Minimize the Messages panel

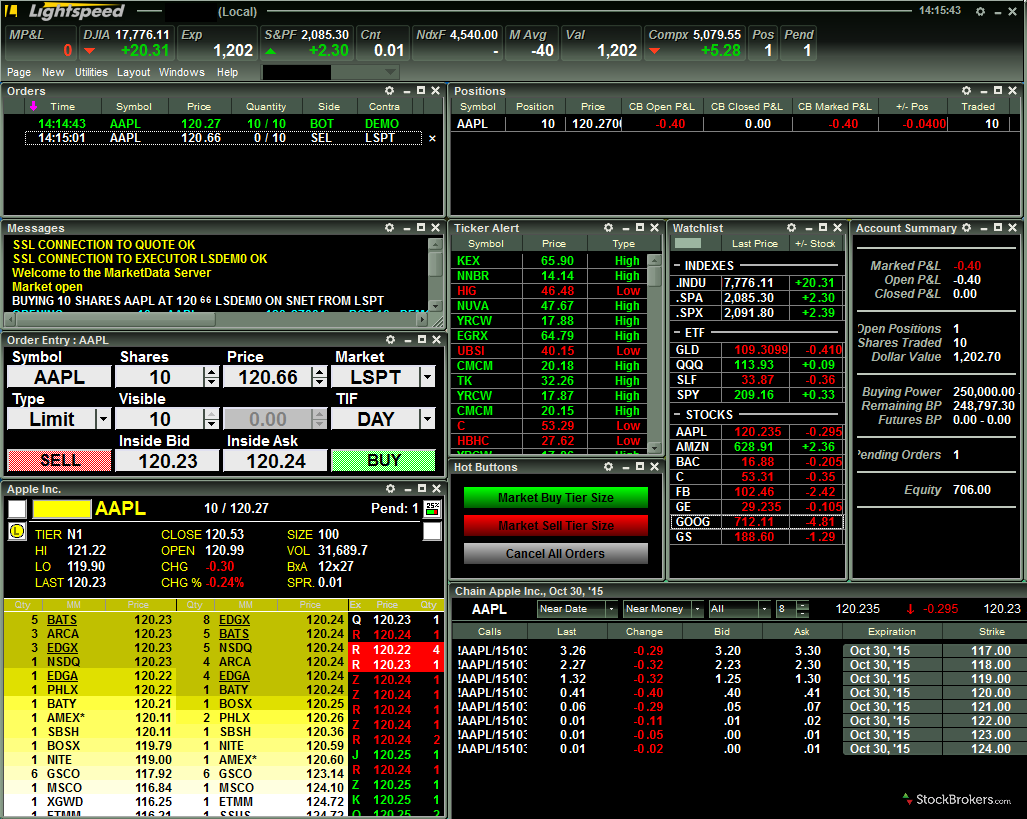(x=407, y=229)
